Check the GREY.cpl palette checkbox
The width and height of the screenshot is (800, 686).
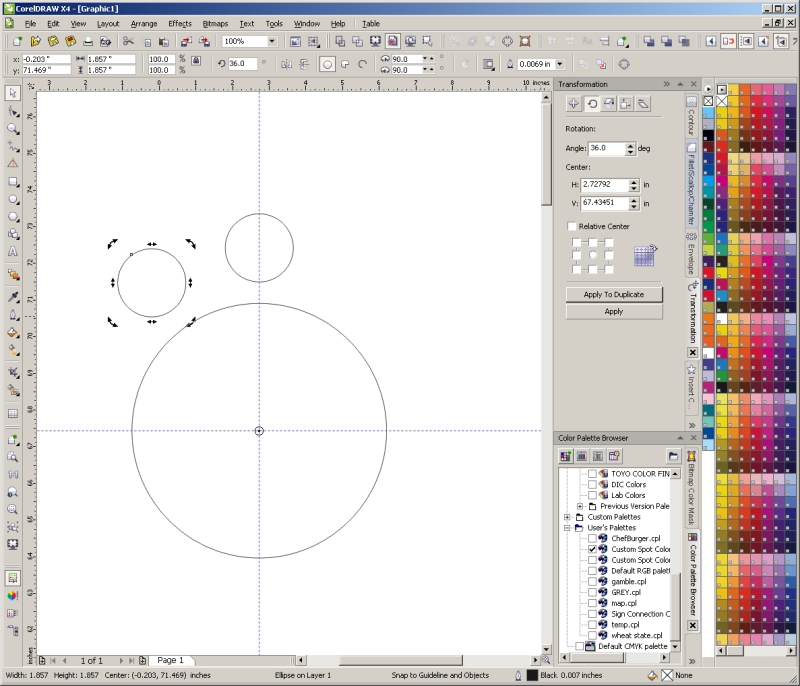click(592, 592)
